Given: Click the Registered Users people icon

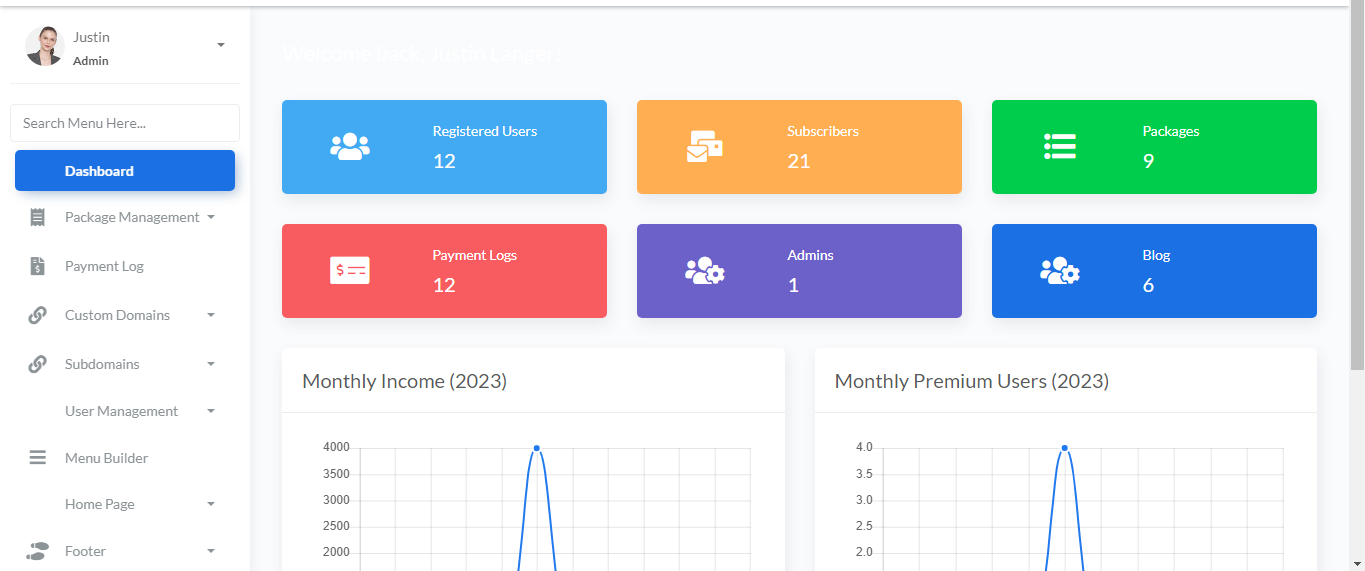Looking at the screenshot, I should click(x=350, y=147).
